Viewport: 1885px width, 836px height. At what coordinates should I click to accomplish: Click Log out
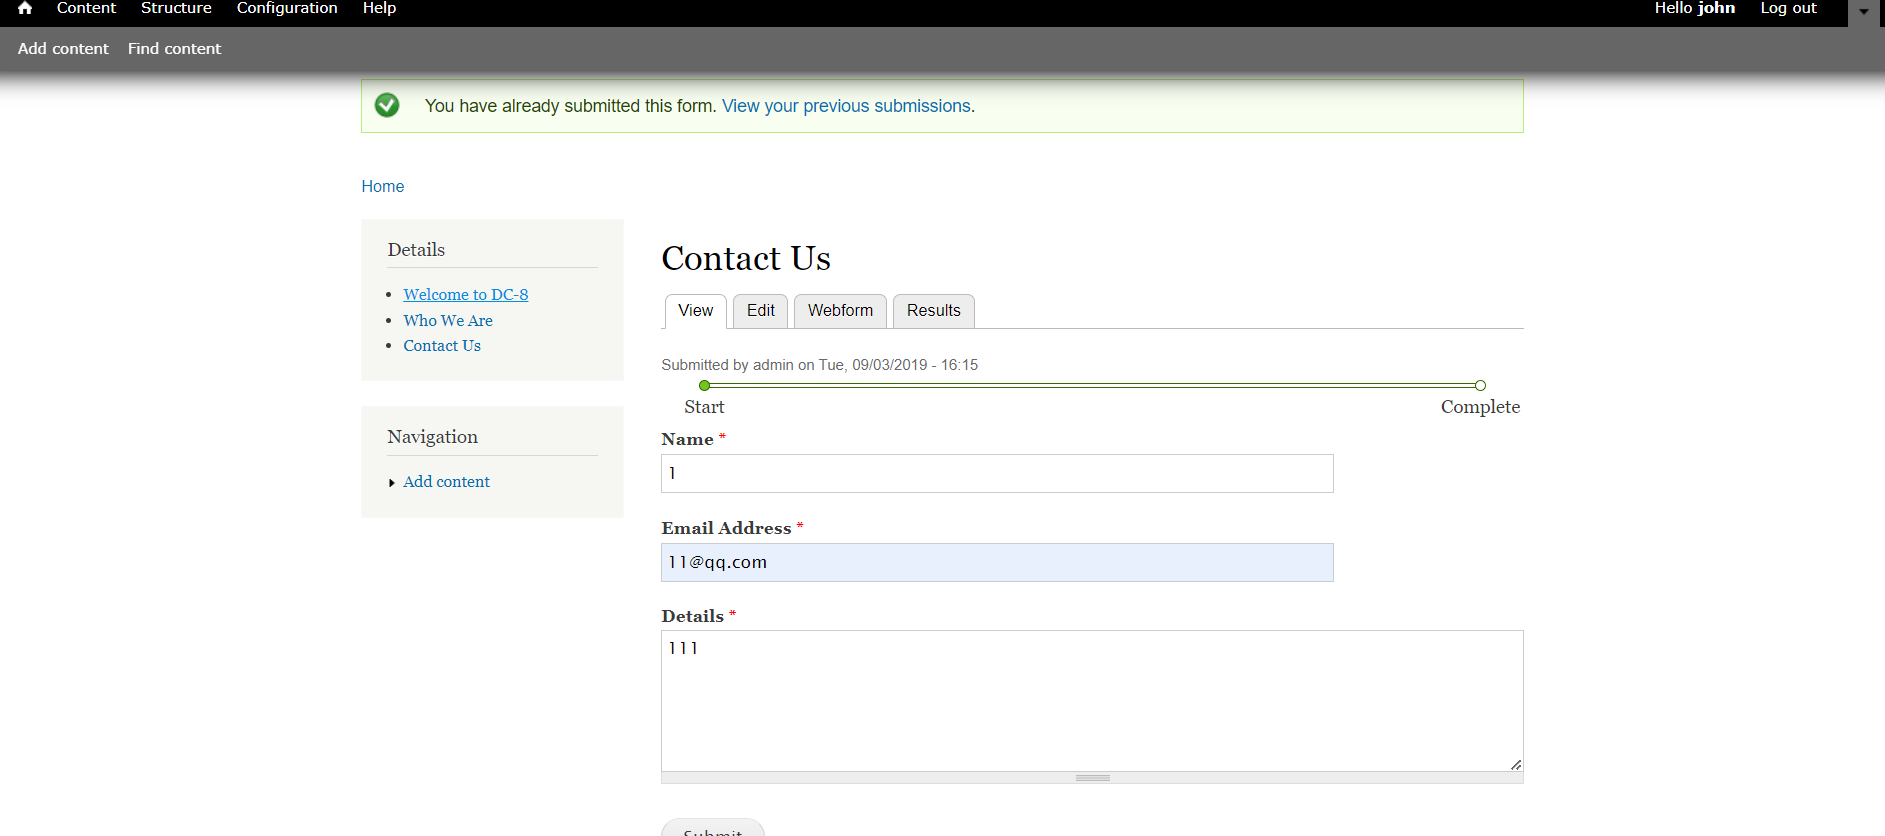(1788, 8)
